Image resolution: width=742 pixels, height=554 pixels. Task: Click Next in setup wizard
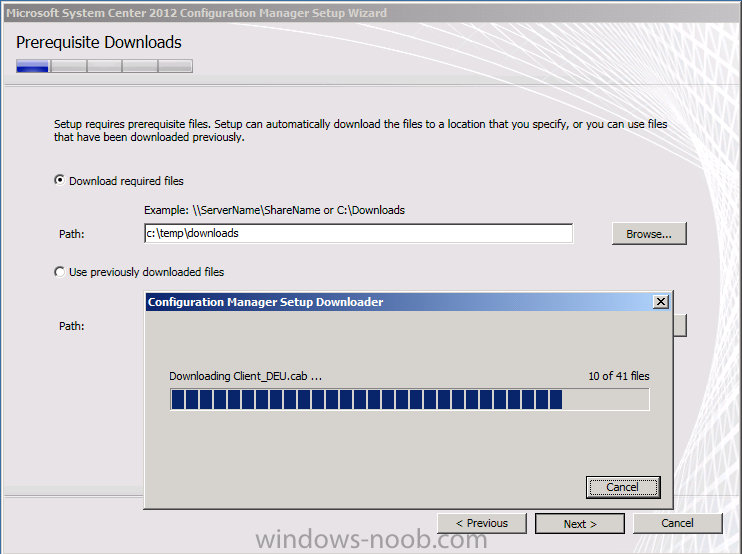tap(580, 524)
